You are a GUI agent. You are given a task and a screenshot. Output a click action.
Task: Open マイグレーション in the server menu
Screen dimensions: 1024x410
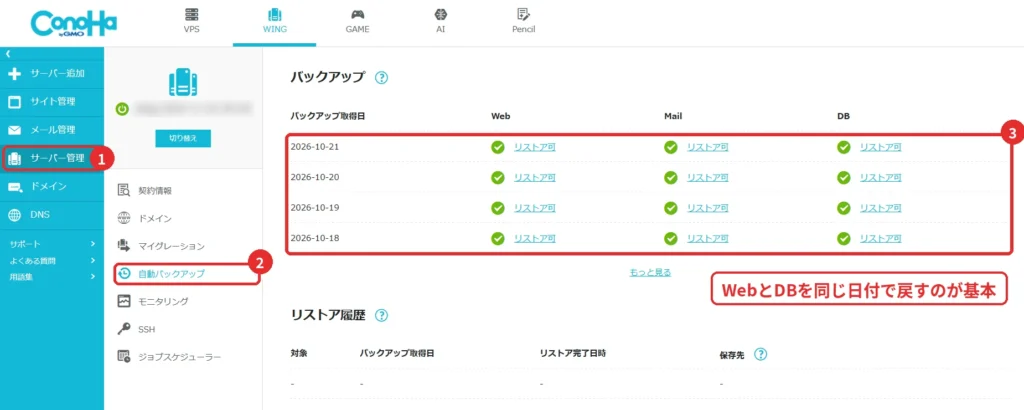[x=172, y=246]
